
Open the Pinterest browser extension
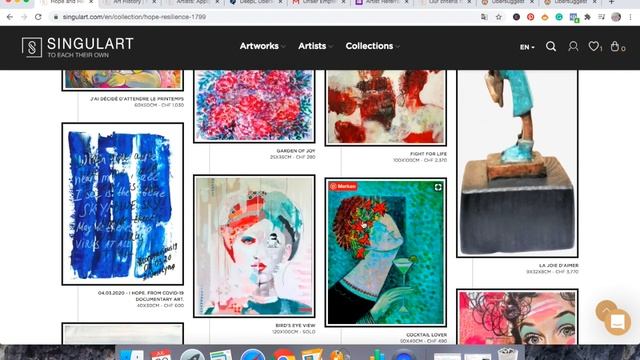531,17
